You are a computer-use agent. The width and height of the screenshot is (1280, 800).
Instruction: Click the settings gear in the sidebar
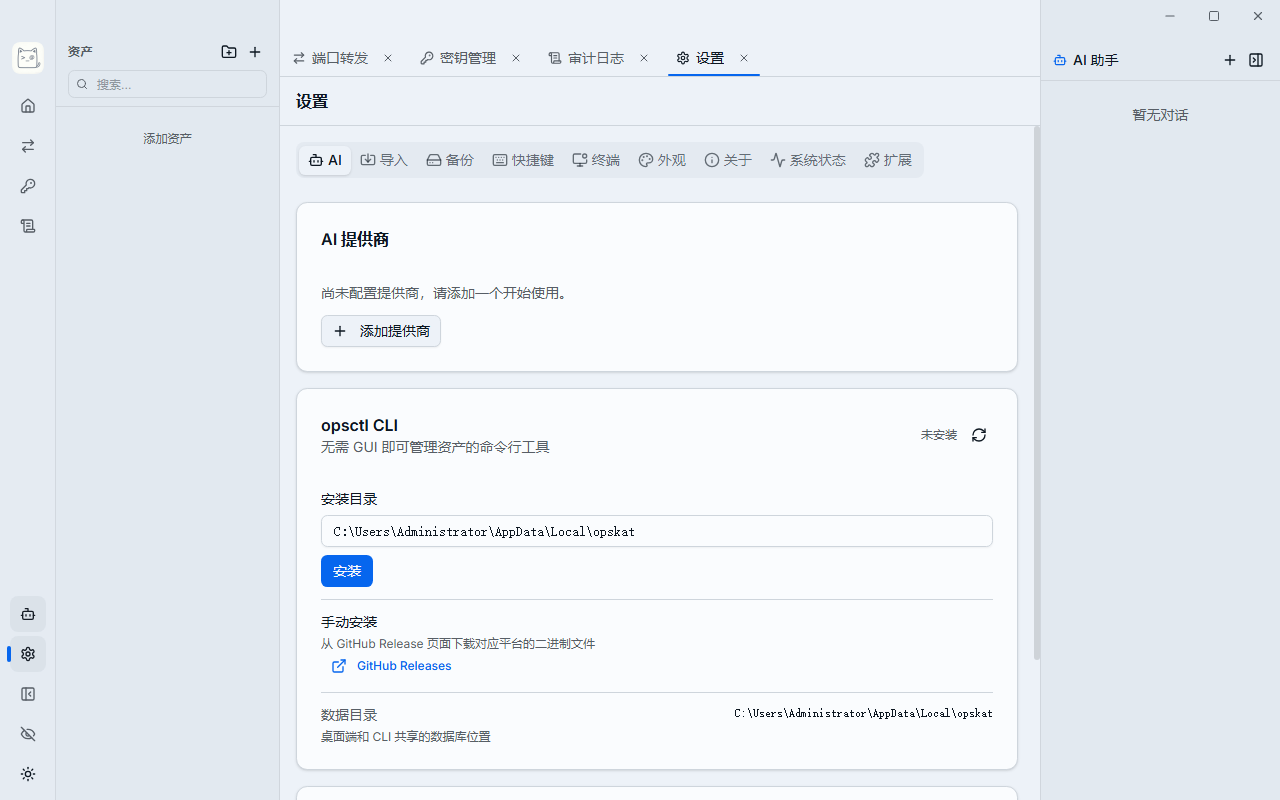click(27, 653)
